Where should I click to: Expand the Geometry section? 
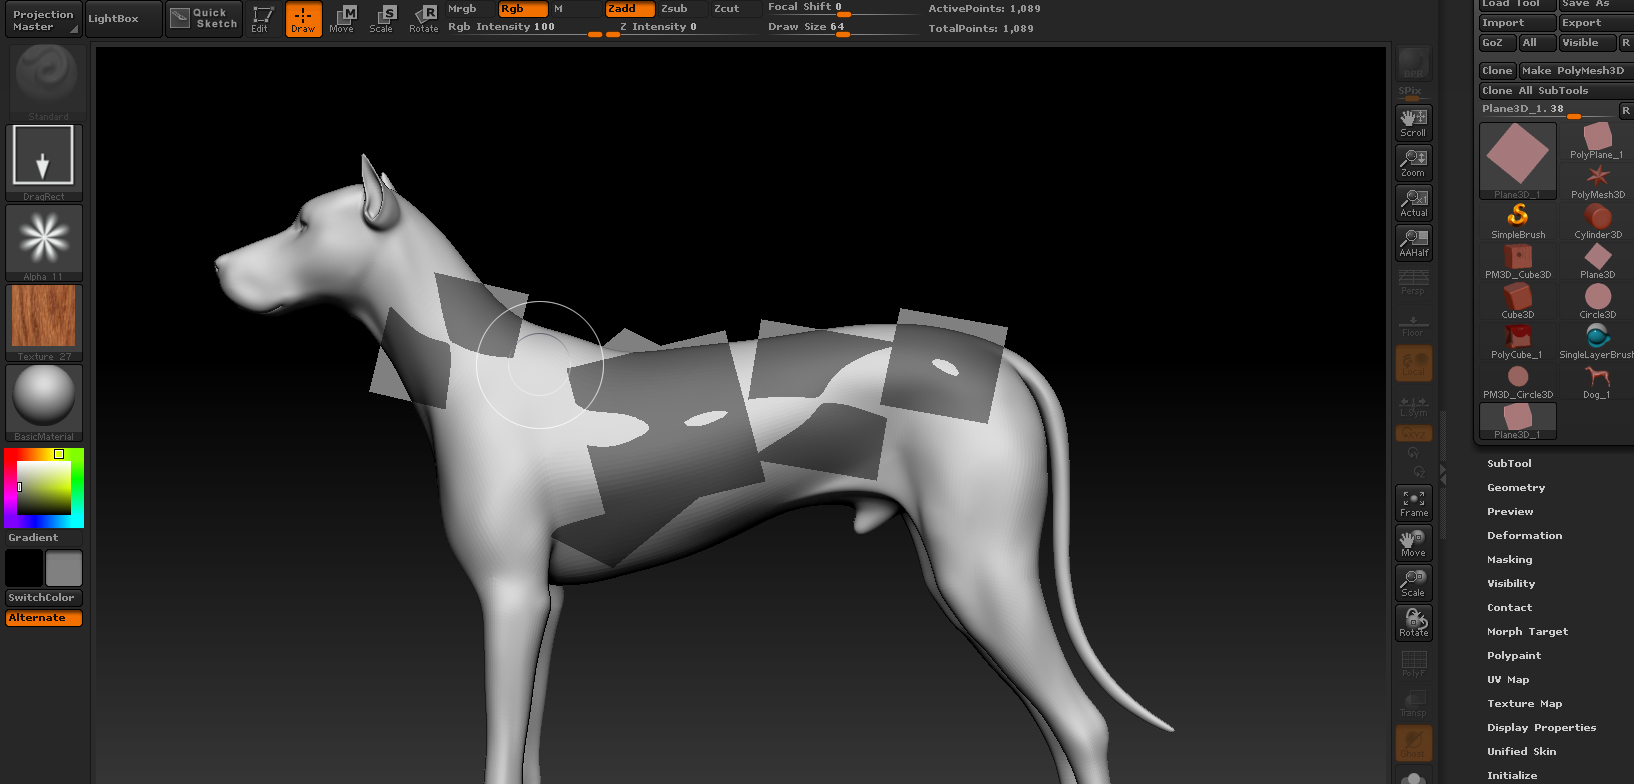click(x=1516, y=488)
